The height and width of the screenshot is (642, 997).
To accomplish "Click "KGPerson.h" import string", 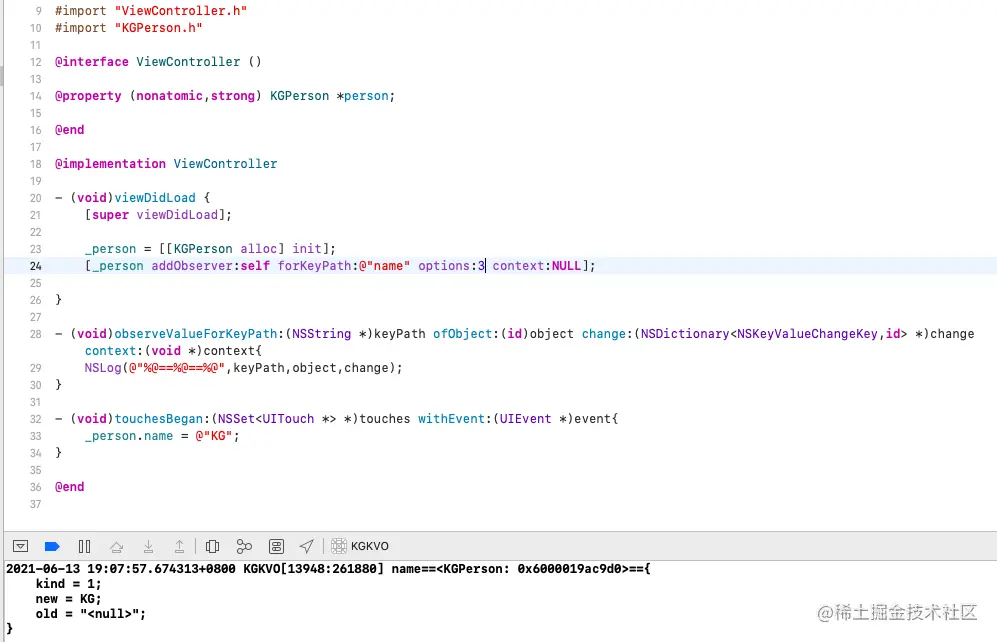I will [x=158, y=28].
